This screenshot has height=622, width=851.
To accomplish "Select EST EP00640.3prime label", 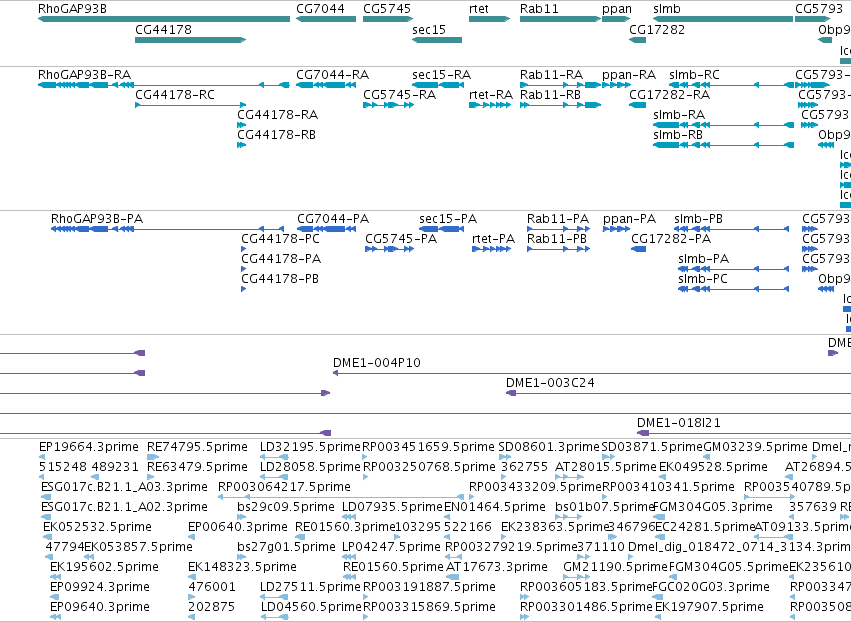I will click(238, 527).
